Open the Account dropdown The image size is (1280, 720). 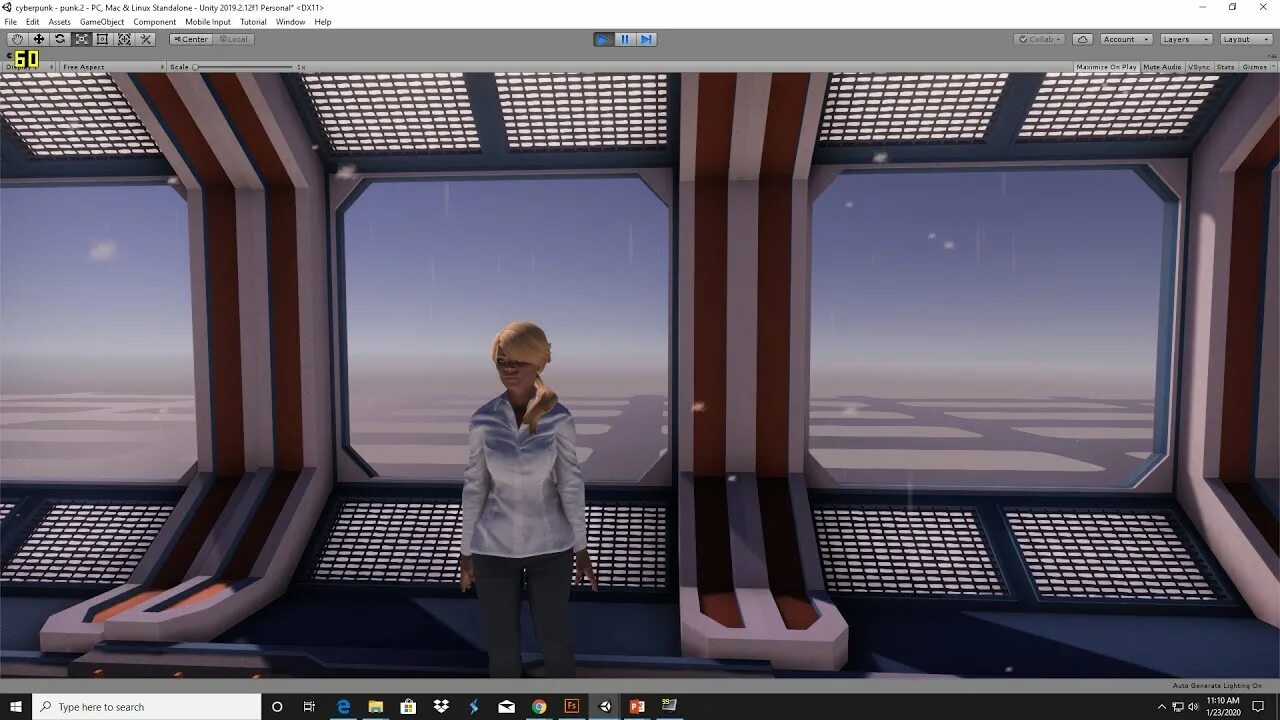1126,39
